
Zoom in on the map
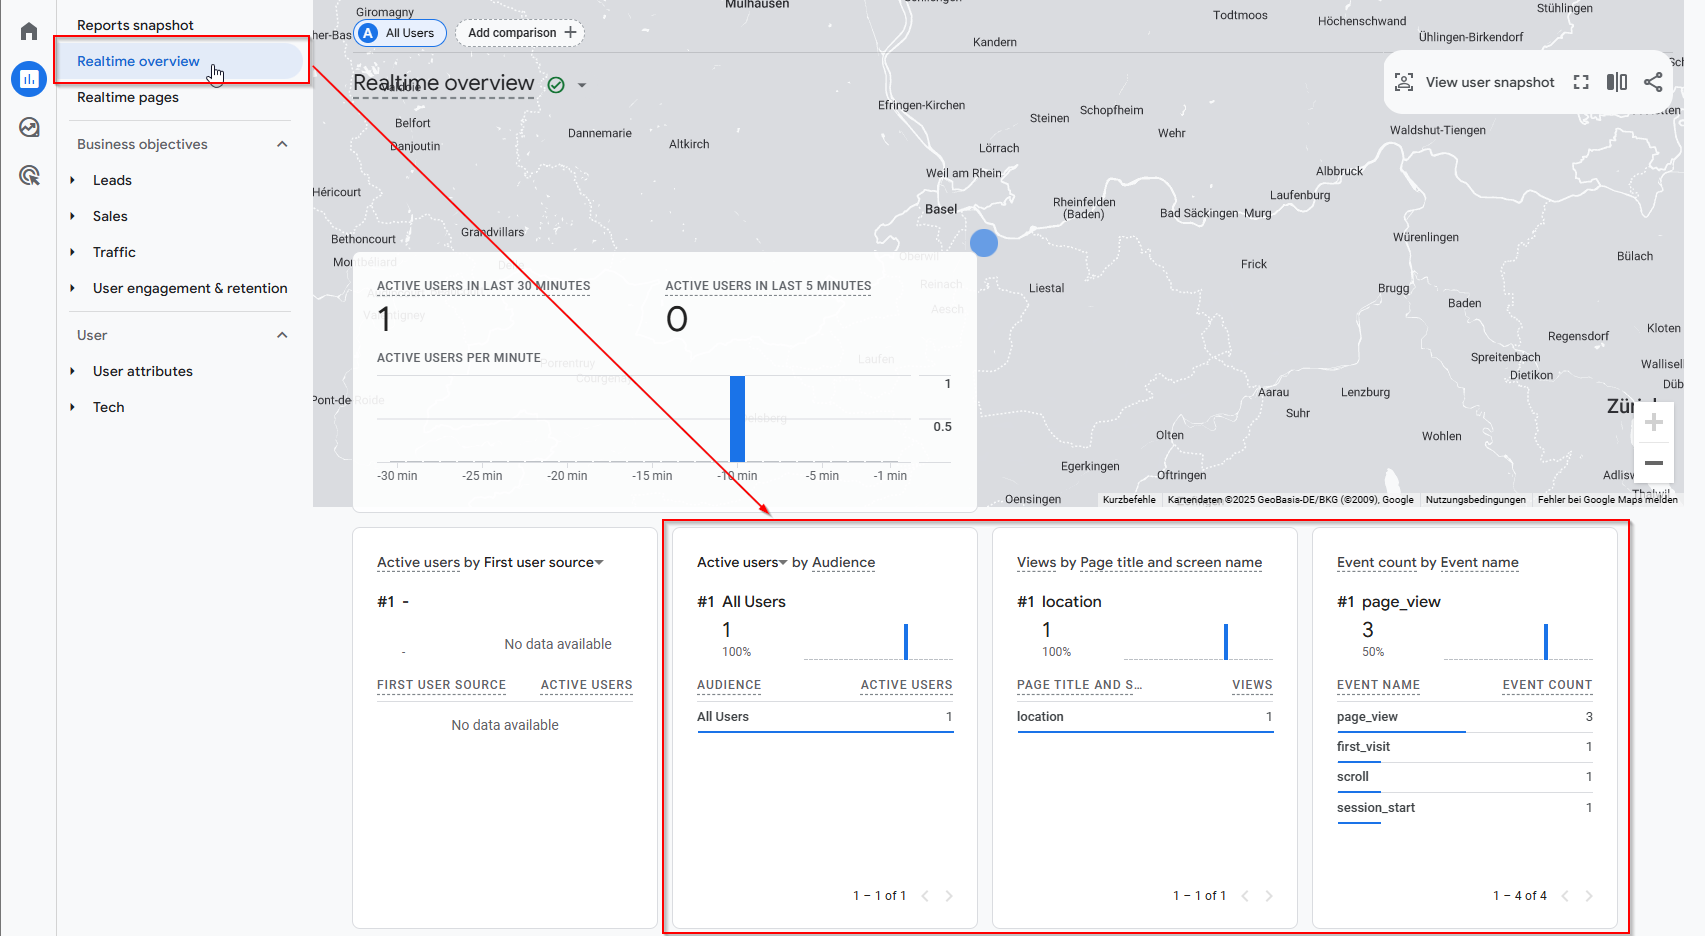click(1654, 423)
